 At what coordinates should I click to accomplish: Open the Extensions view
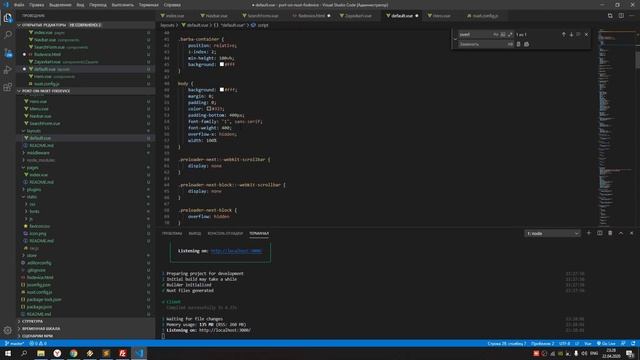tap(8, 87)
